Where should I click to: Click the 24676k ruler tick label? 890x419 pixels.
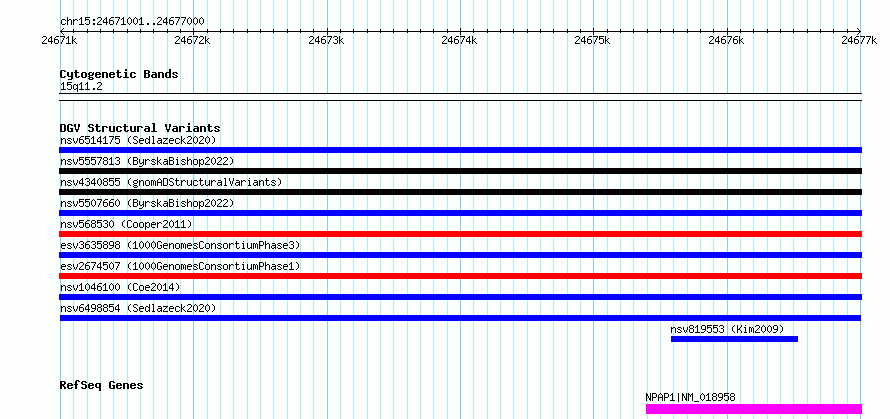(x=727, y=40)
